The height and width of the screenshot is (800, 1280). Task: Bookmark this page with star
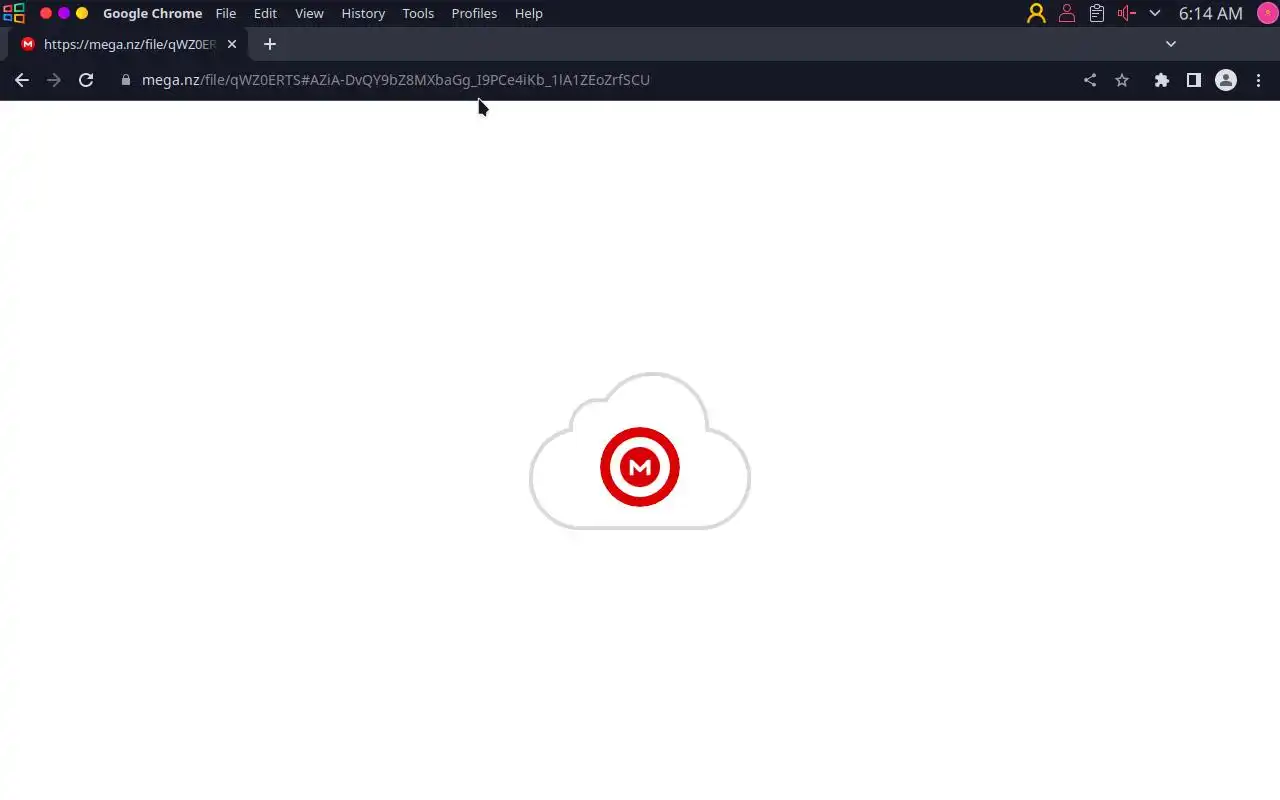[1122, 80]
